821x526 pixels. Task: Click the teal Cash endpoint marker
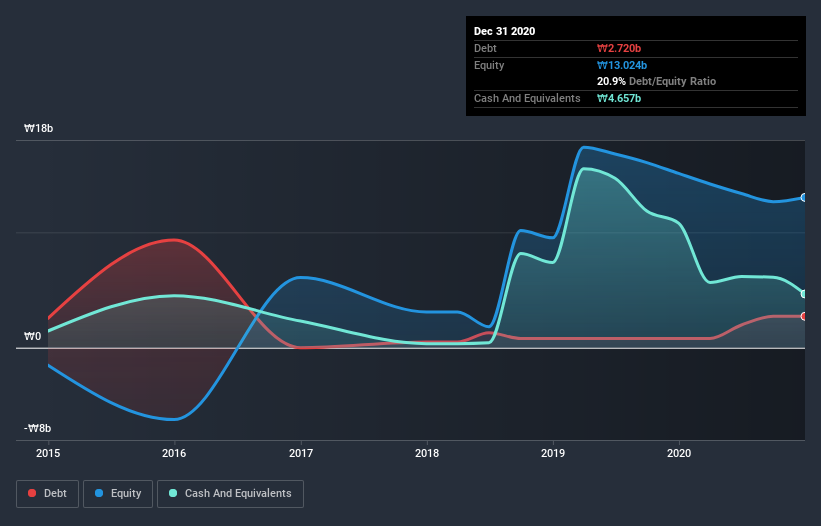click(x=804, y=294)
